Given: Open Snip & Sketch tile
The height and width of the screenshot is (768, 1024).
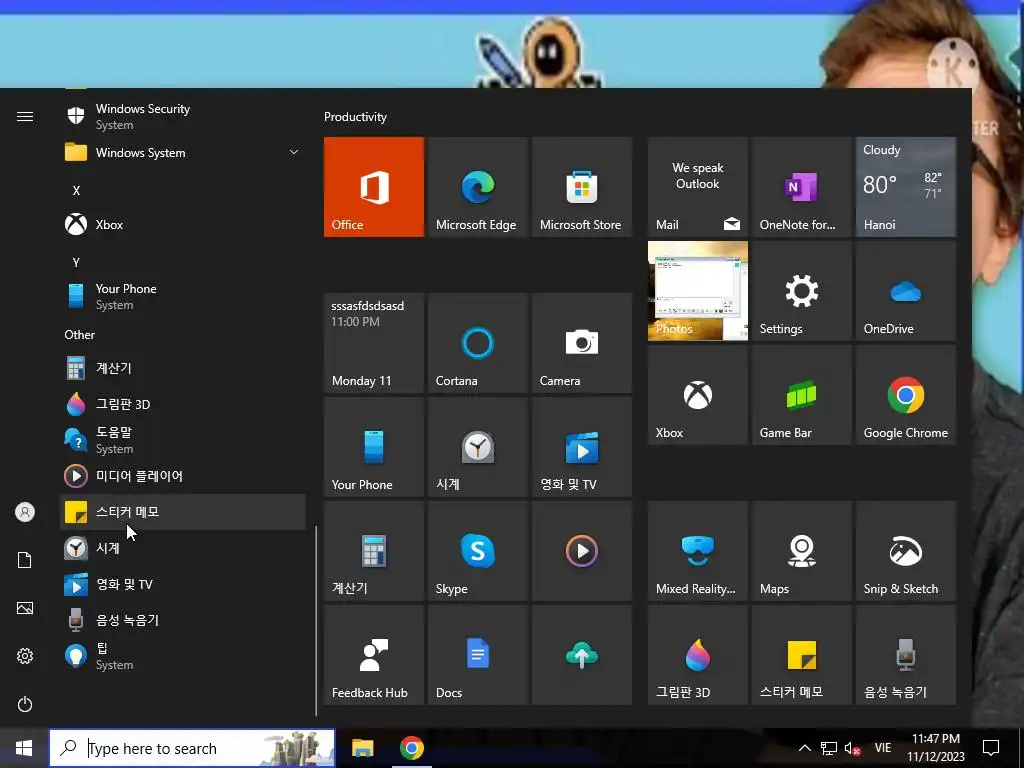Looking at the screenshot, I should pyautogui.click(x=906, y=551).
